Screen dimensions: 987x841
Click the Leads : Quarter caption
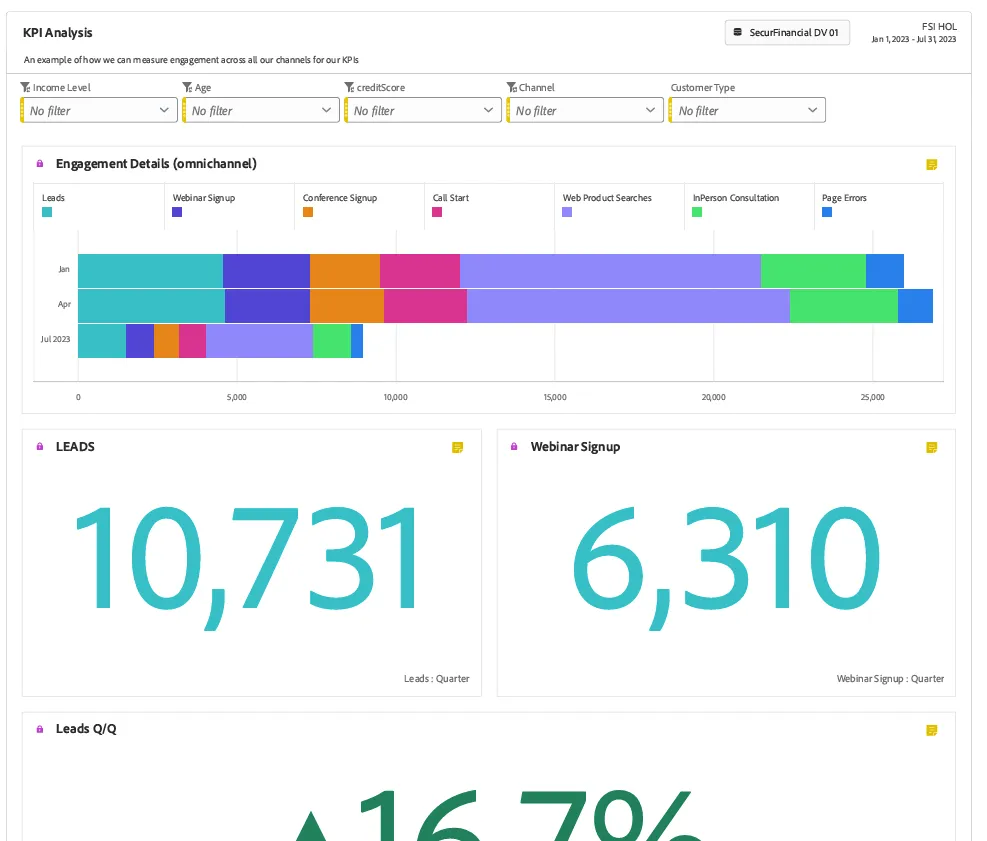pyautogui.click(x=437, y=679)
